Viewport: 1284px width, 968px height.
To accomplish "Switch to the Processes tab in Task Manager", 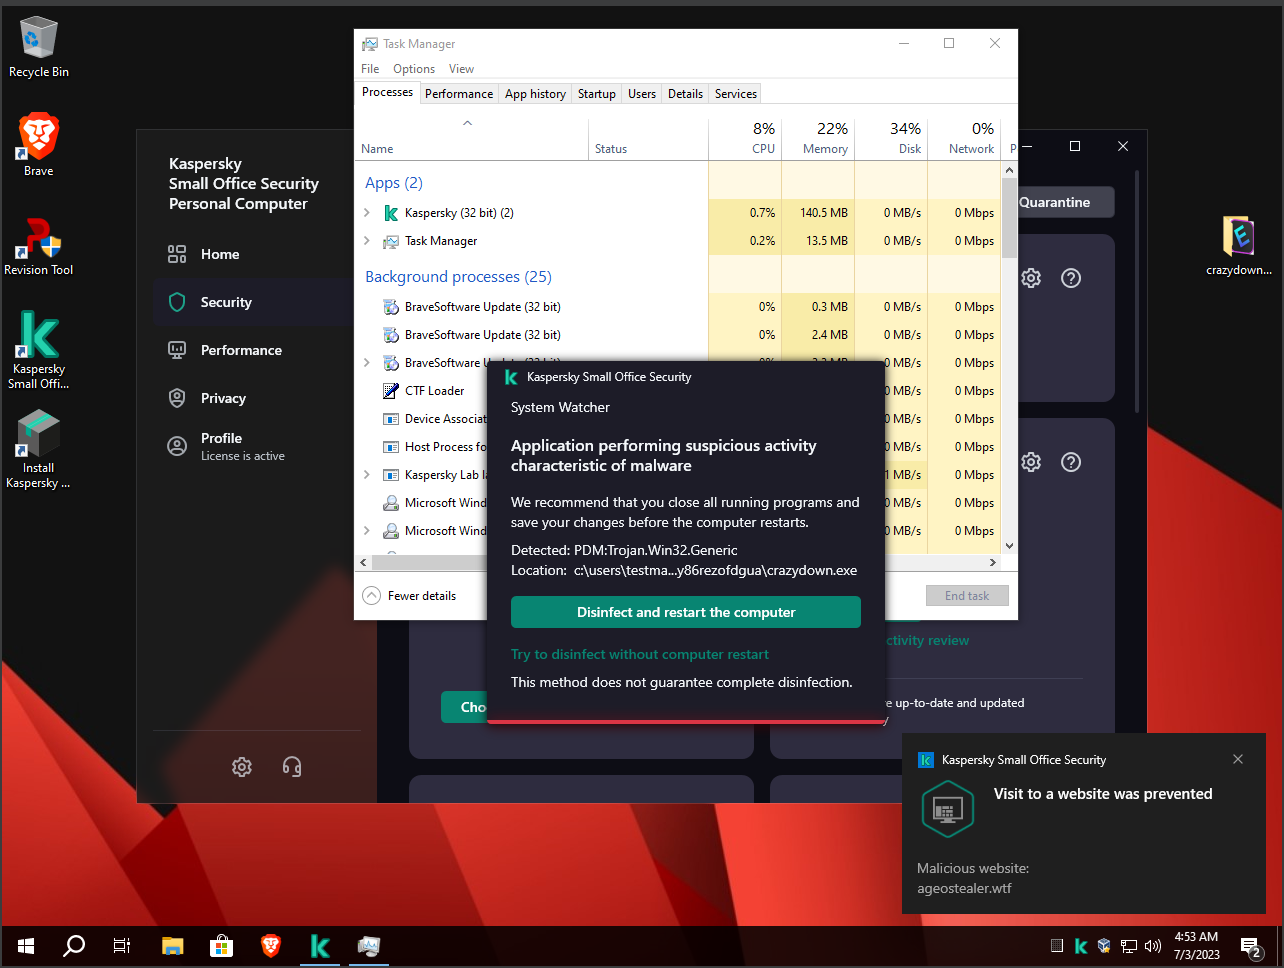I will coord(387,92).
